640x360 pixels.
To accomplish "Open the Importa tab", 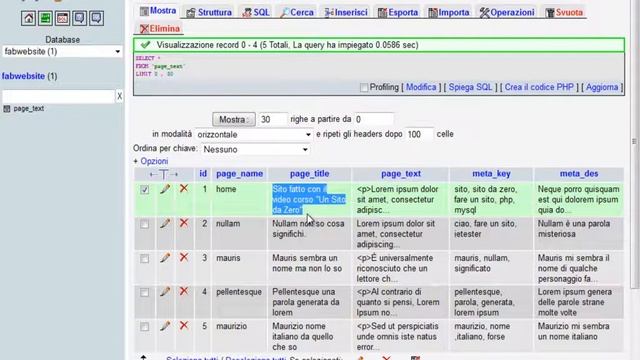I will [449, 13].
